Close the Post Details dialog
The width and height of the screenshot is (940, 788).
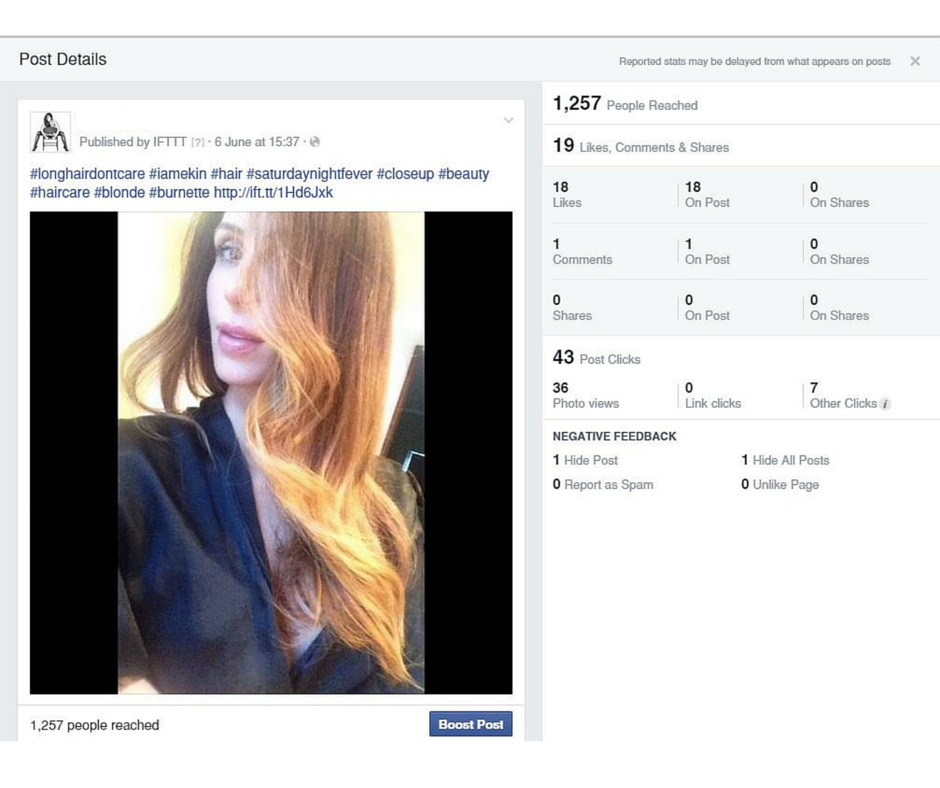(914, 61)
